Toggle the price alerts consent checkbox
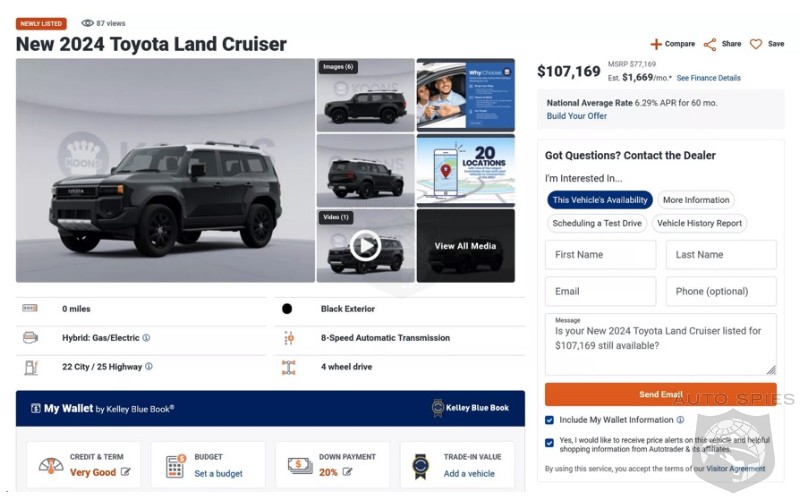800x500 pixels. (550, 442)
